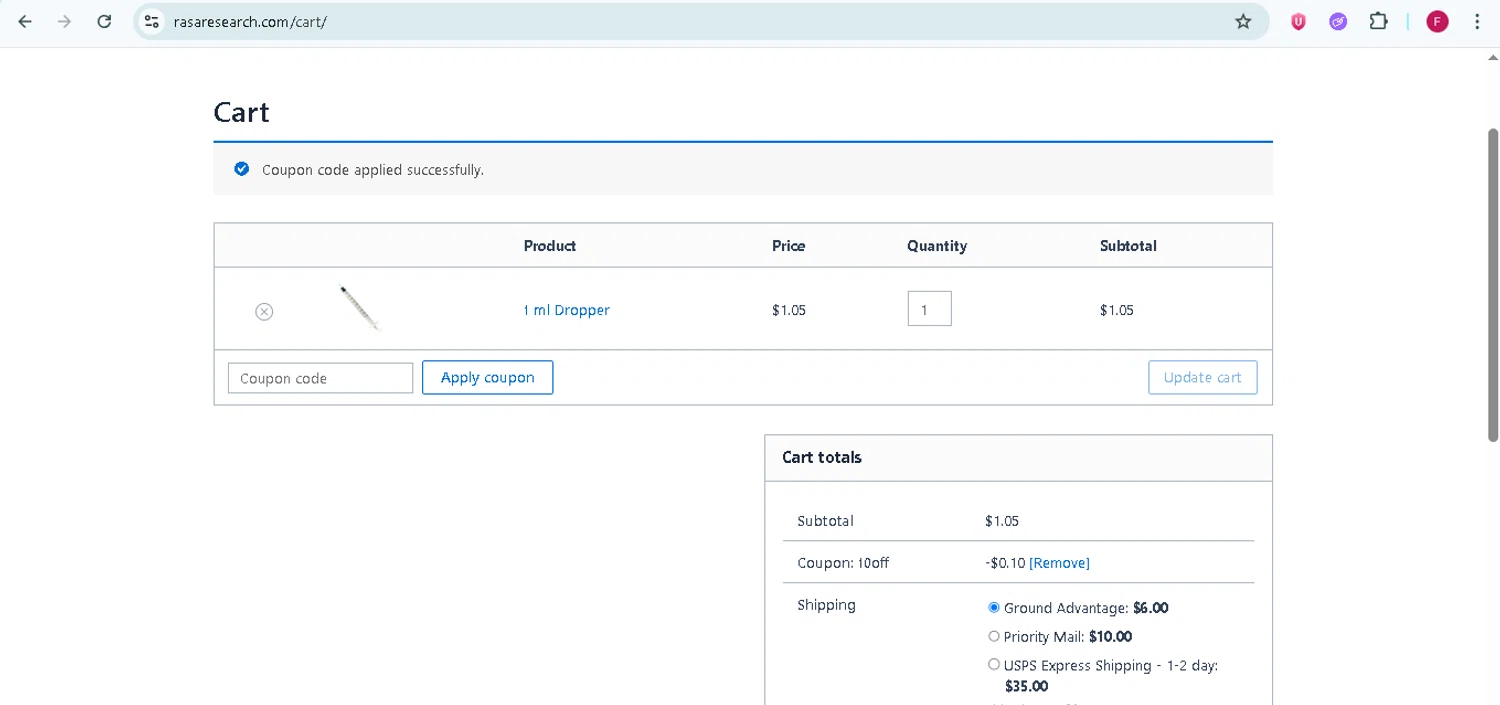Viewport: 1500px width, 705px height.
Task: Click the Subtotal column header in product table
Action: (1128, 245)
